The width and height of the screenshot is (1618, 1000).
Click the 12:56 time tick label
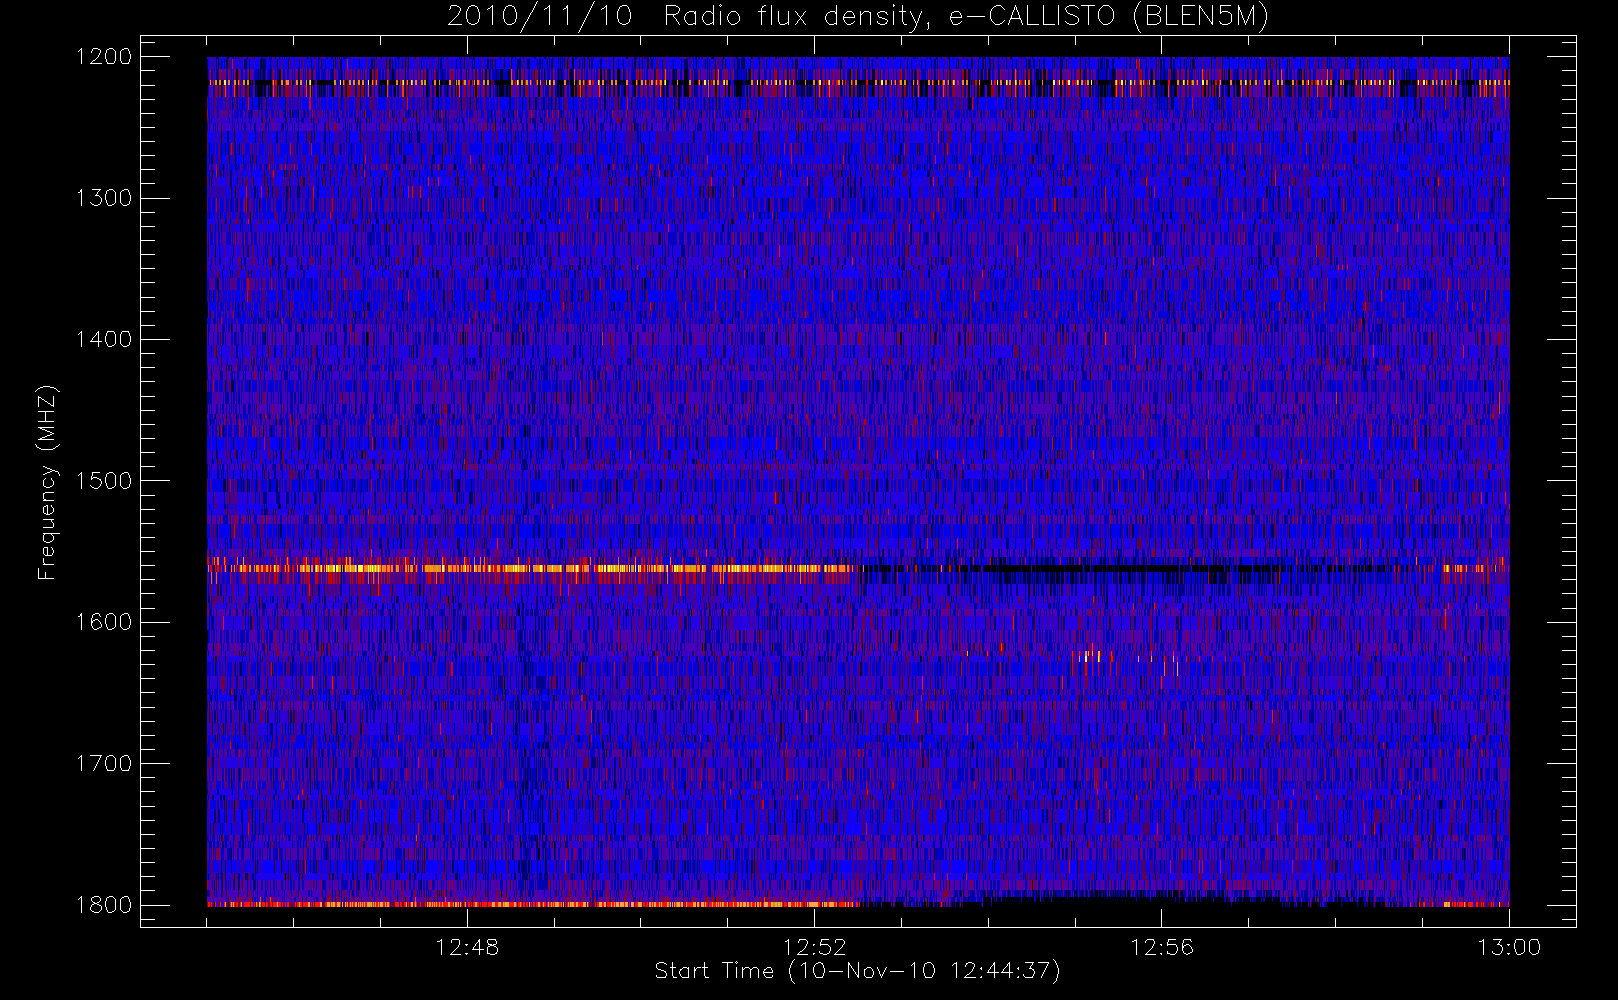(1161, 947)
